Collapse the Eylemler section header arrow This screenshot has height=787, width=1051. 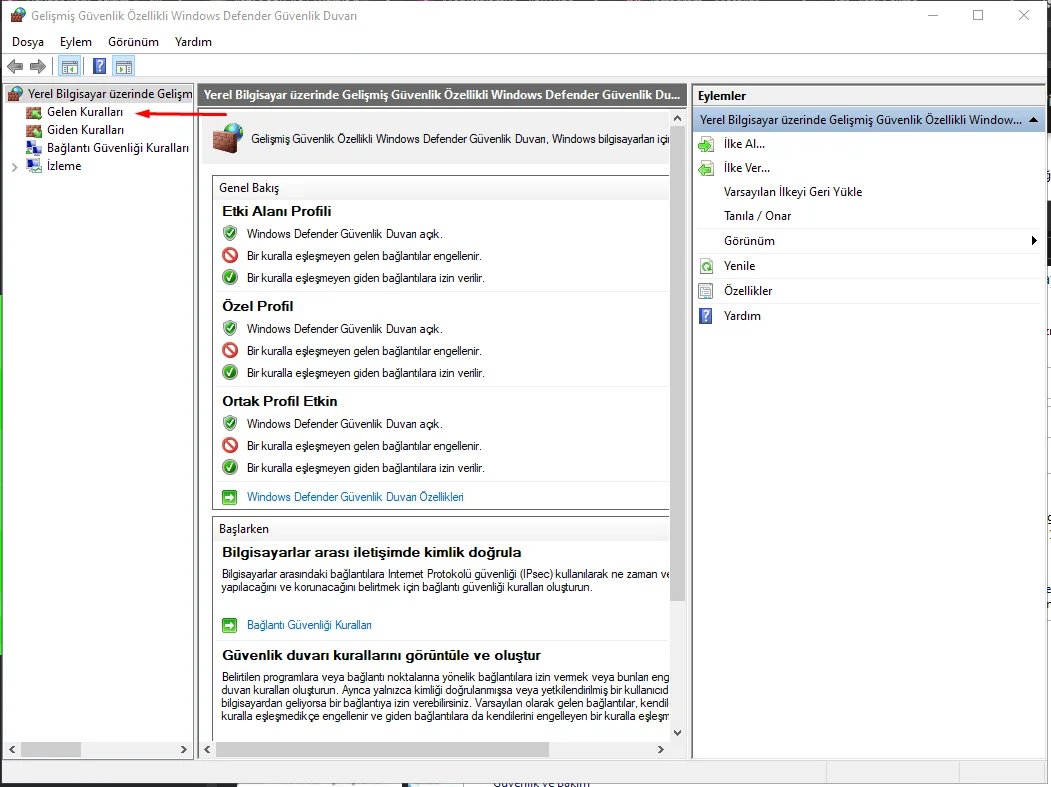[1033, 120]
